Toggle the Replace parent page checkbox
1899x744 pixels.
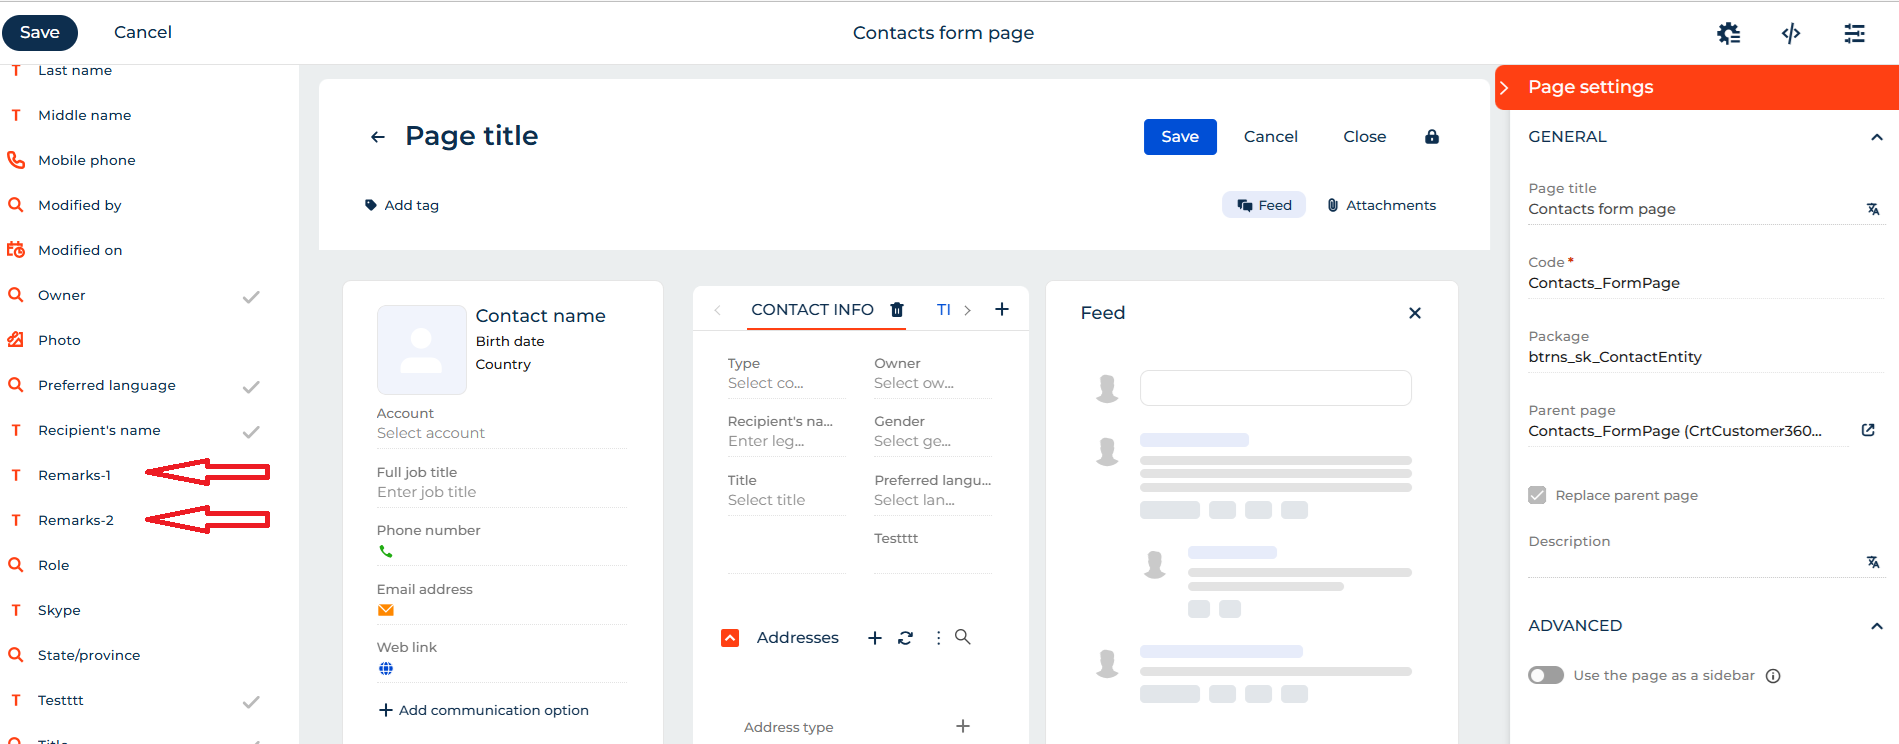click(x=1537, y=495)
